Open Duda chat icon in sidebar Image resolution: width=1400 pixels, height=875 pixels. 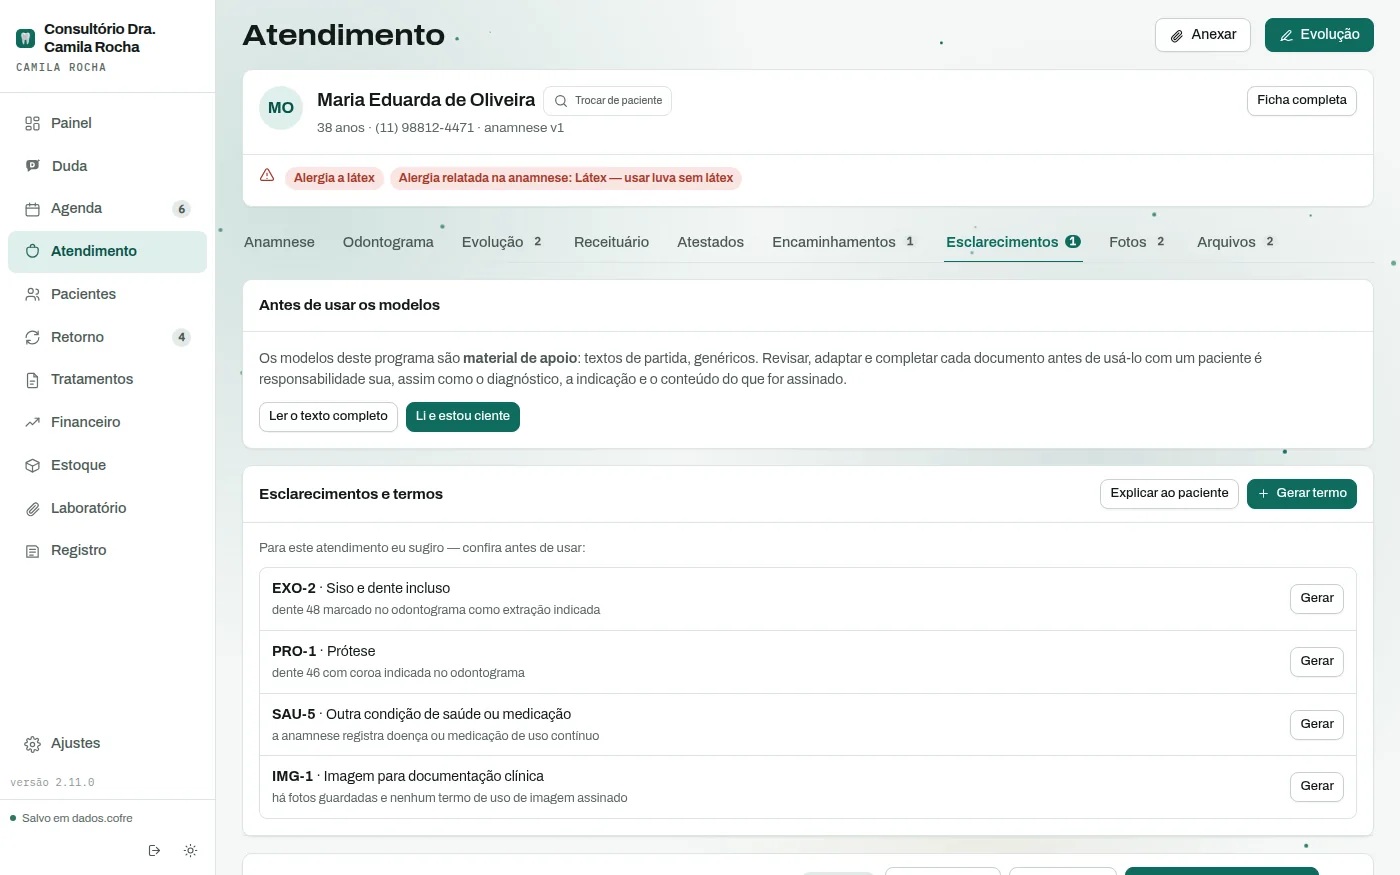click(x=32, y=166)
